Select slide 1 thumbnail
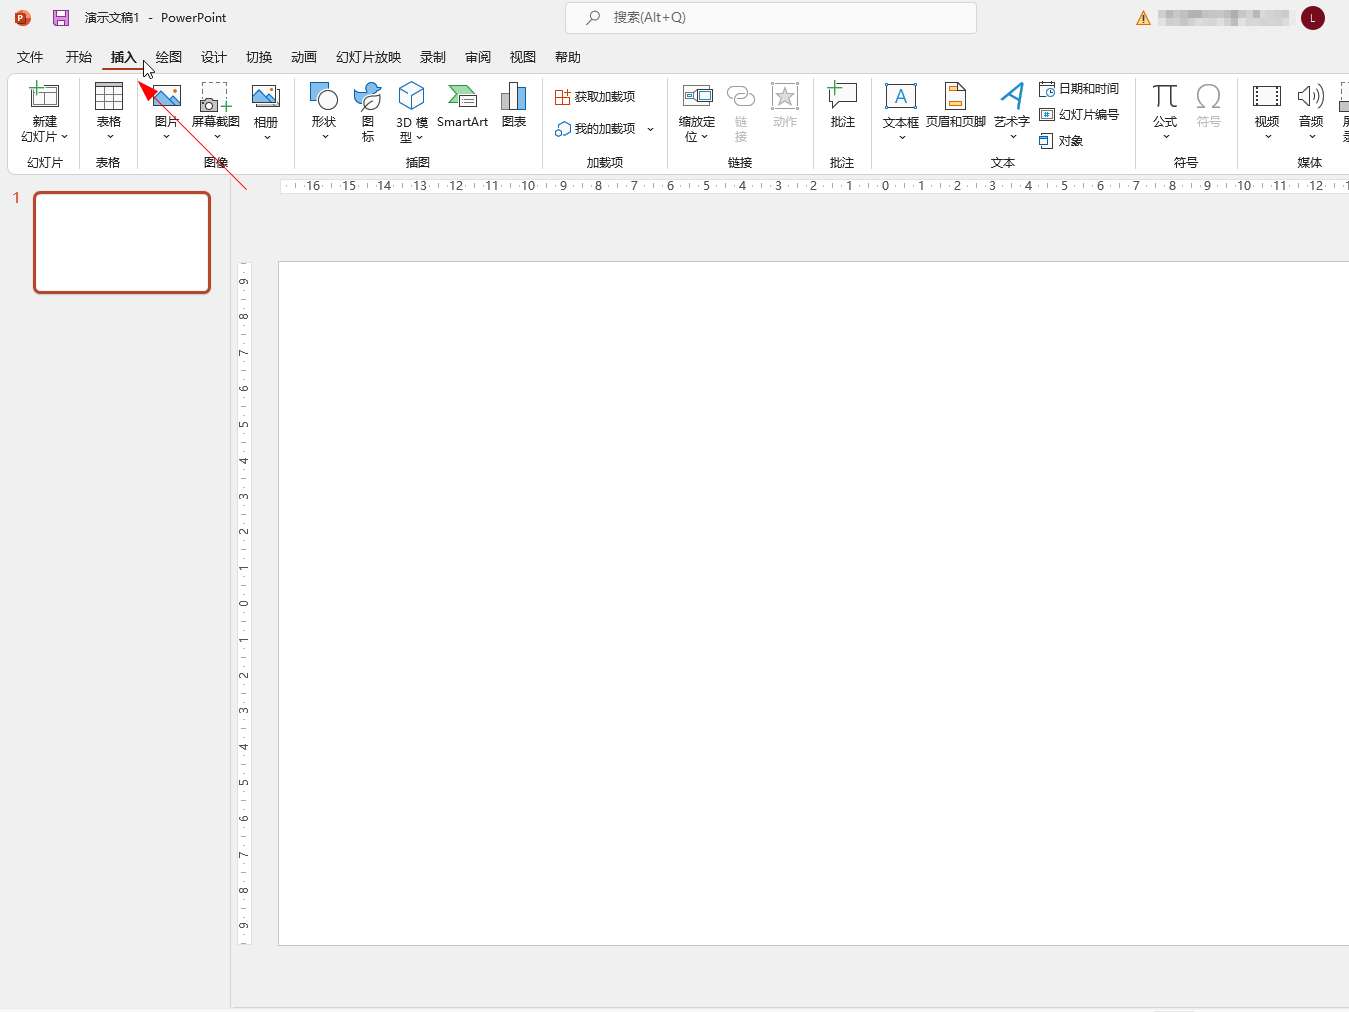 pyautogui.click(x=122, y=242)
